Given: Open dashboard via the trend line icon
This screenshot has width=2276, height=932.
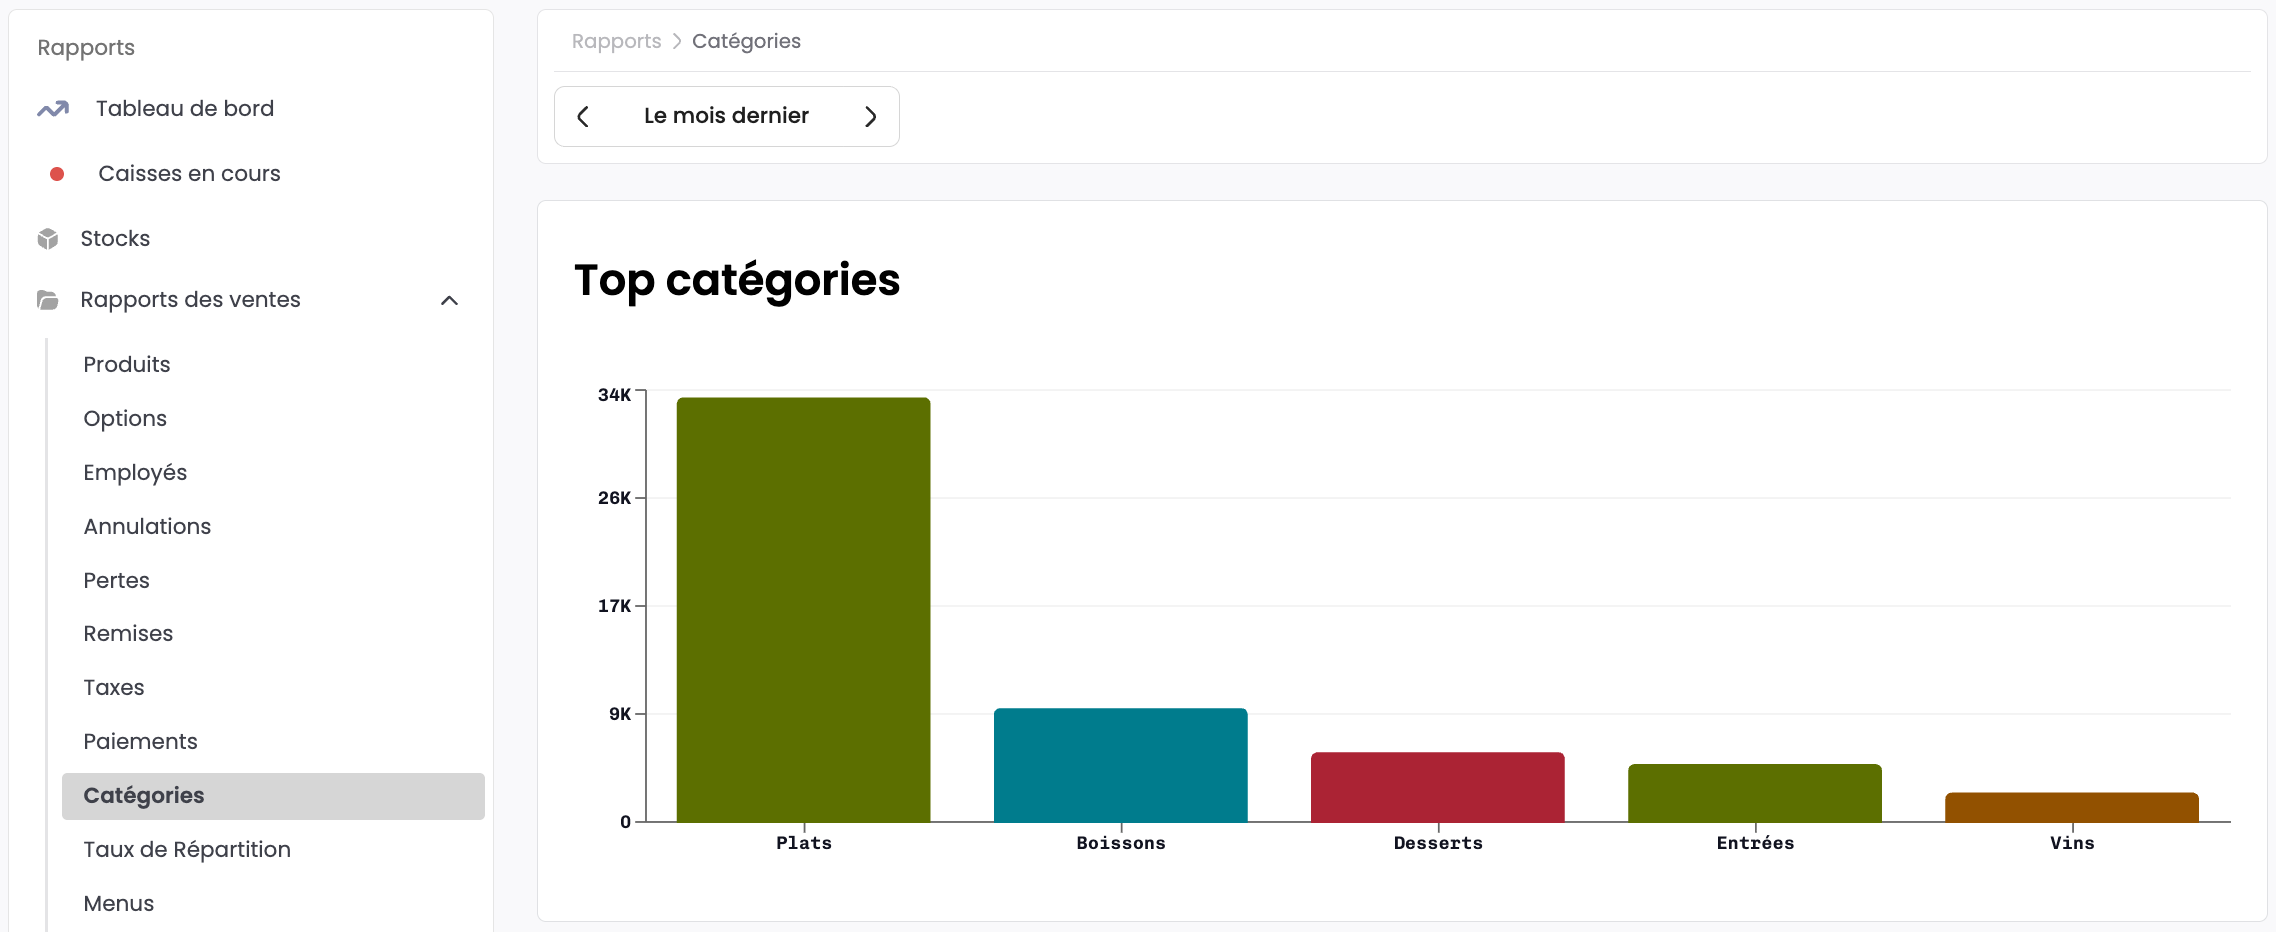Looking at the screenshot, I should 53,108.
